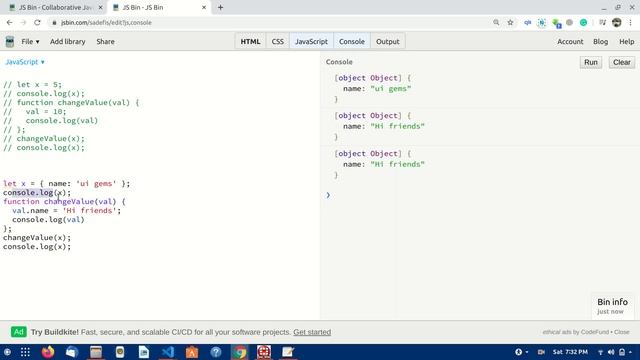
Task: Toggle the Console panel
Action: (x=352, y=42)
